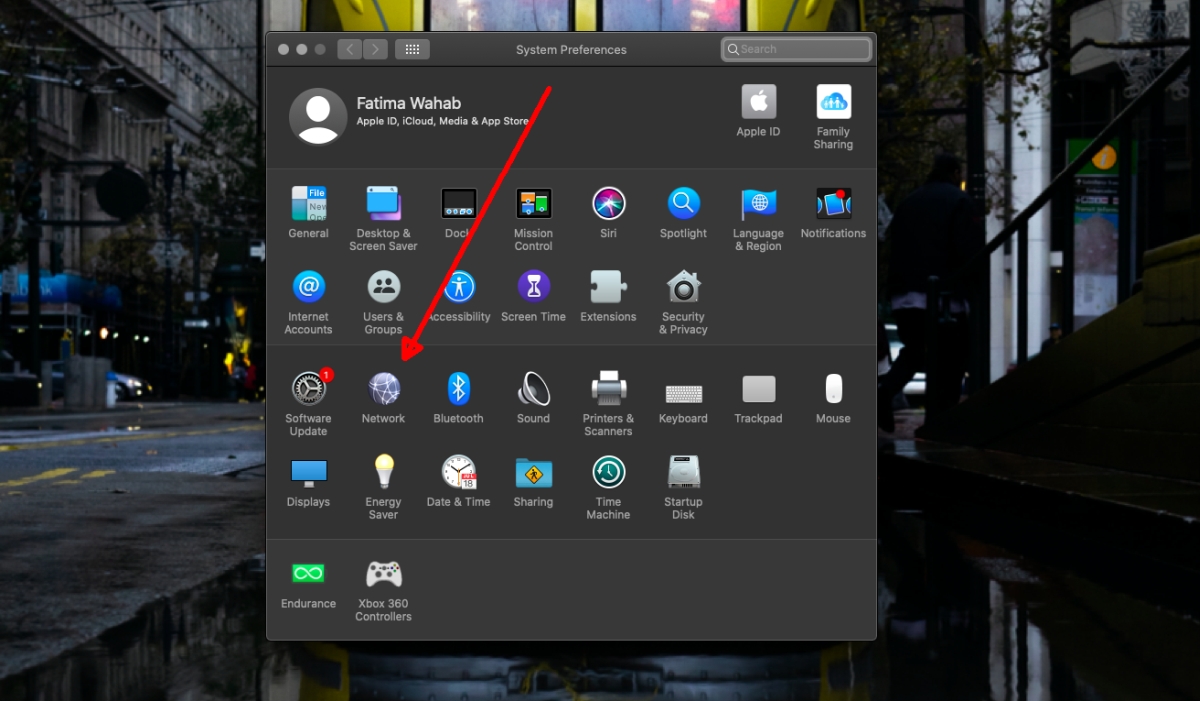Open the Endurance preference pane
The image size is (1200, 701).
[308, 573]
